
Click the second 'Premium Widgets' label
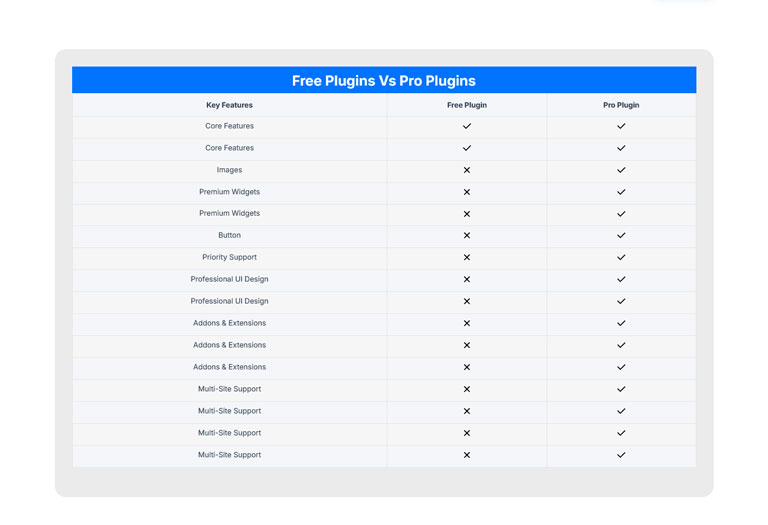click(x=229, y=214)
